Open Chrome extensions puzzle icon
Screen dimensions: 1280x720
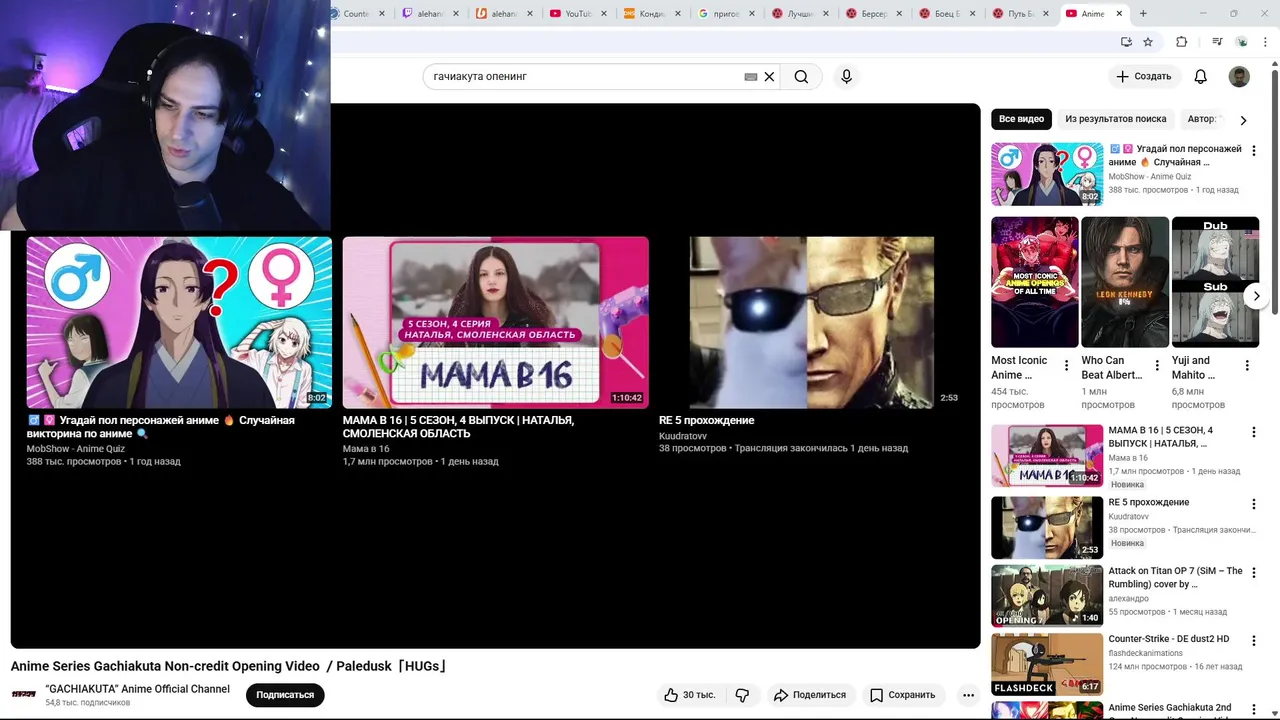(x=1181, y=42)
